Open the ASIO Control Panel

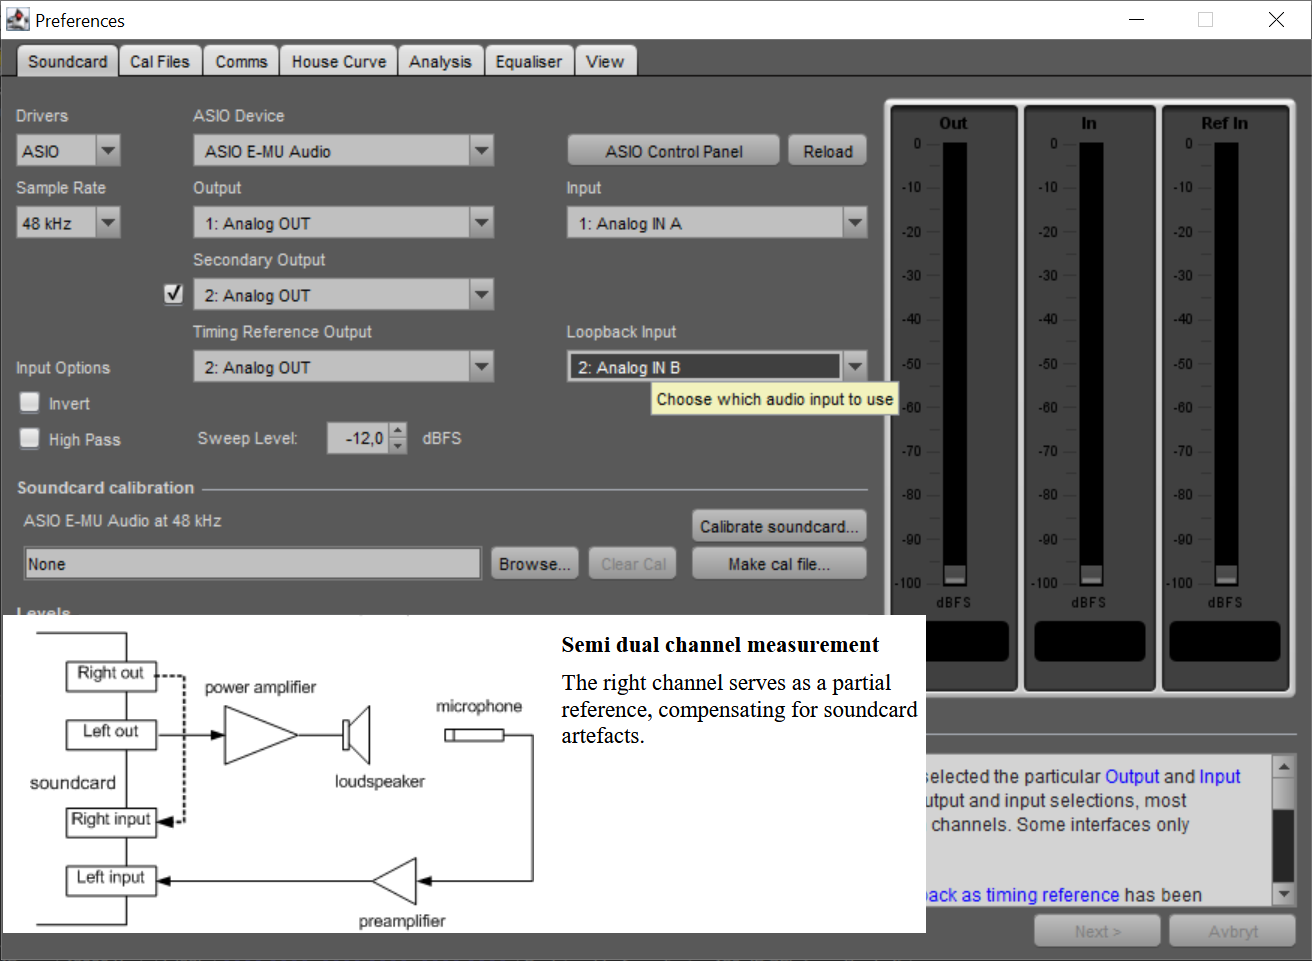(x=674, y=151)
